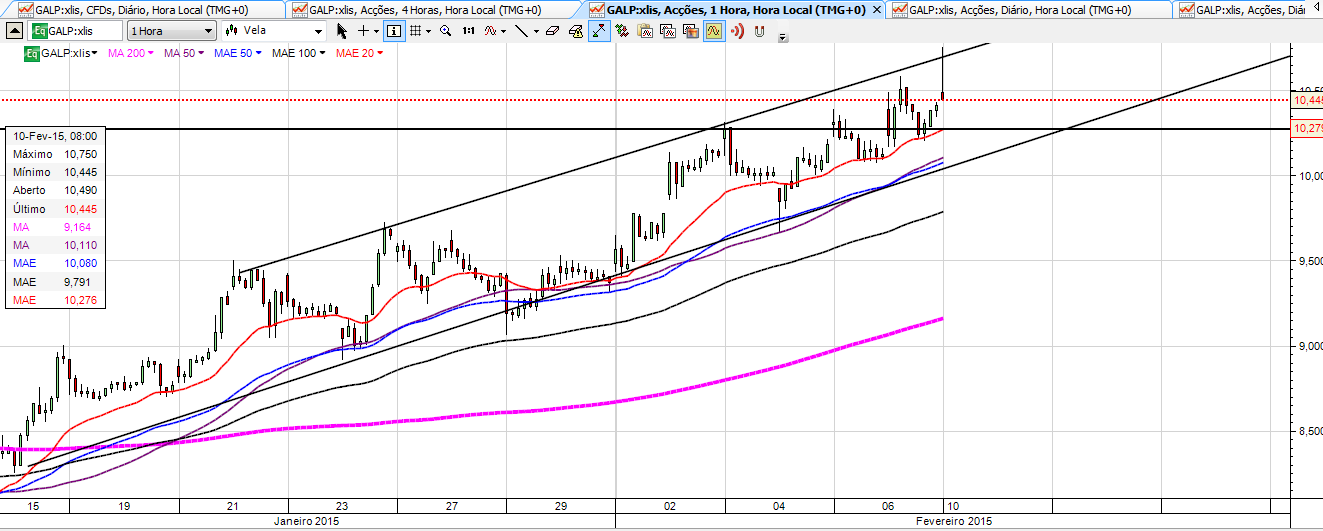The height and width of the screenshot is (531, 1323).
Task: Open the indicators dropdown arrow
Action: pos(503,31)
